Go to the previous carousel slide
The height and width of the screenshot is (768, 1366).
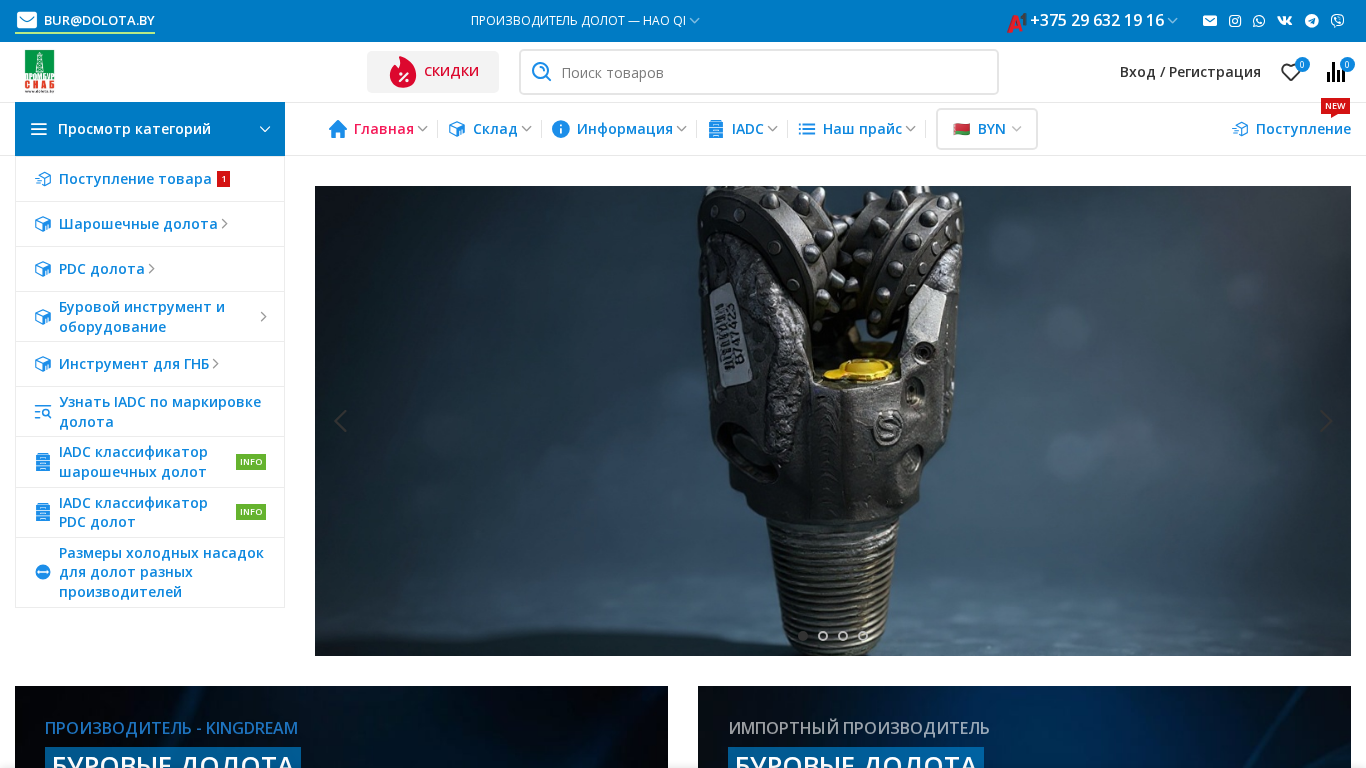click(340, 421)
